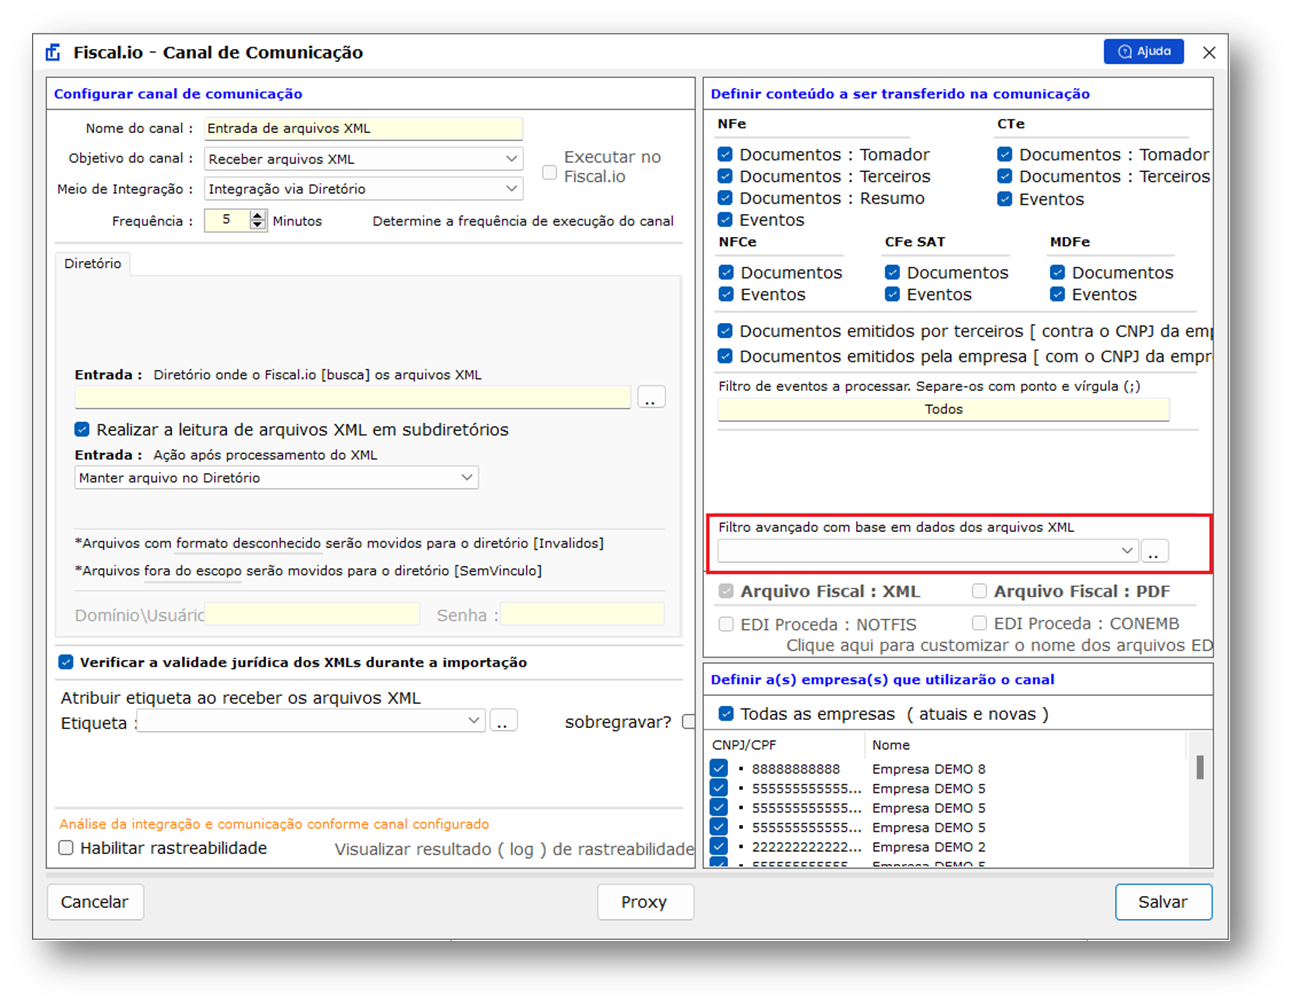Screen dimensions: 1295x1006
Task: Open the Etiqueta dropdown
Action: [x=311, y=721]
